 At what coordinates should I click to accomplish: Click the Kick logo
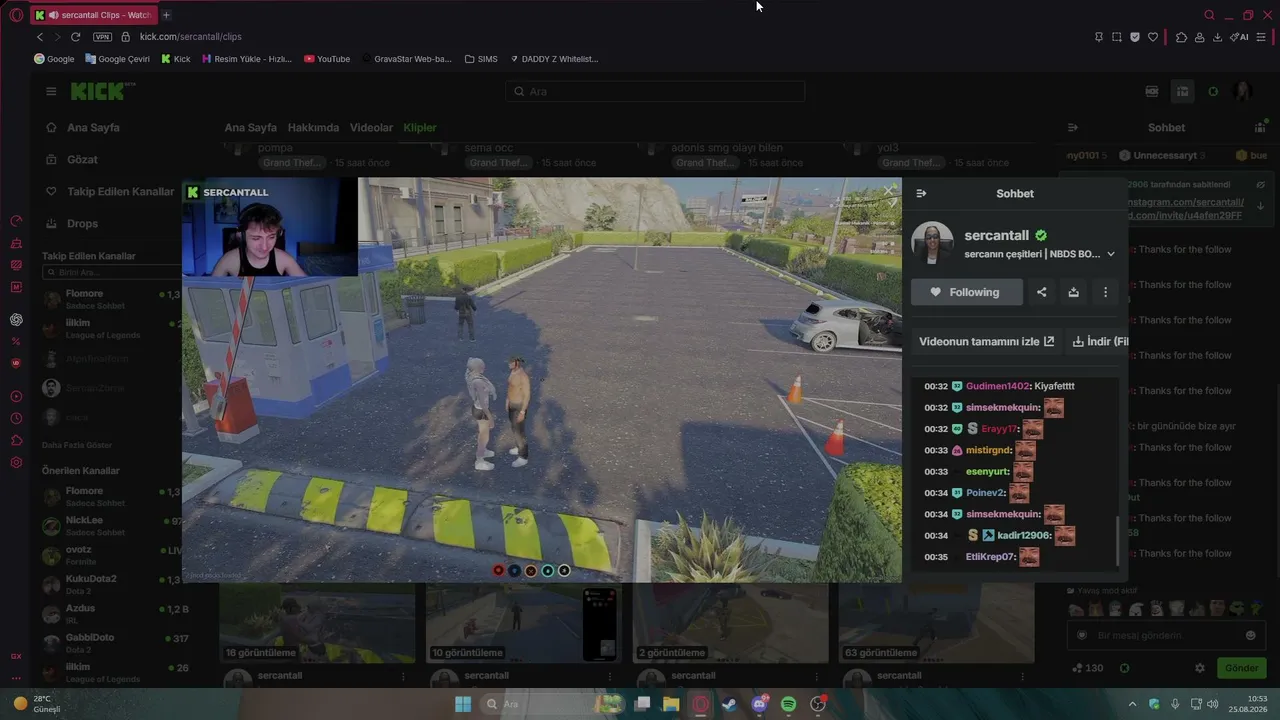(98, 91)
